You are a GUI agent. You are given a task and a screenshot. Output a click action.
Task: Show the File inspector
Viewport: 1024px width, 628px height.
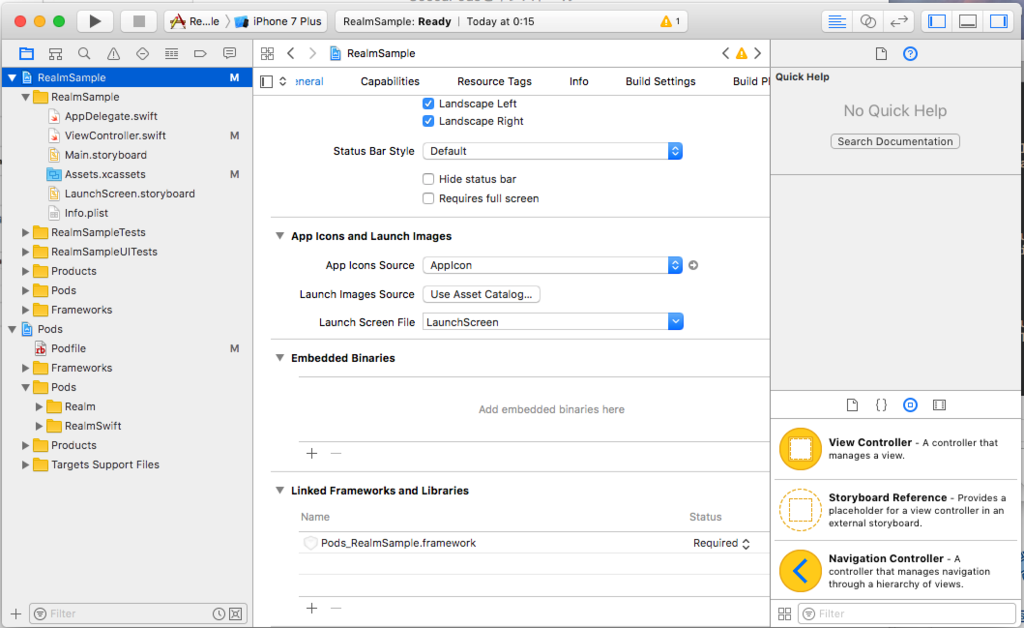(x=881, y=54)
